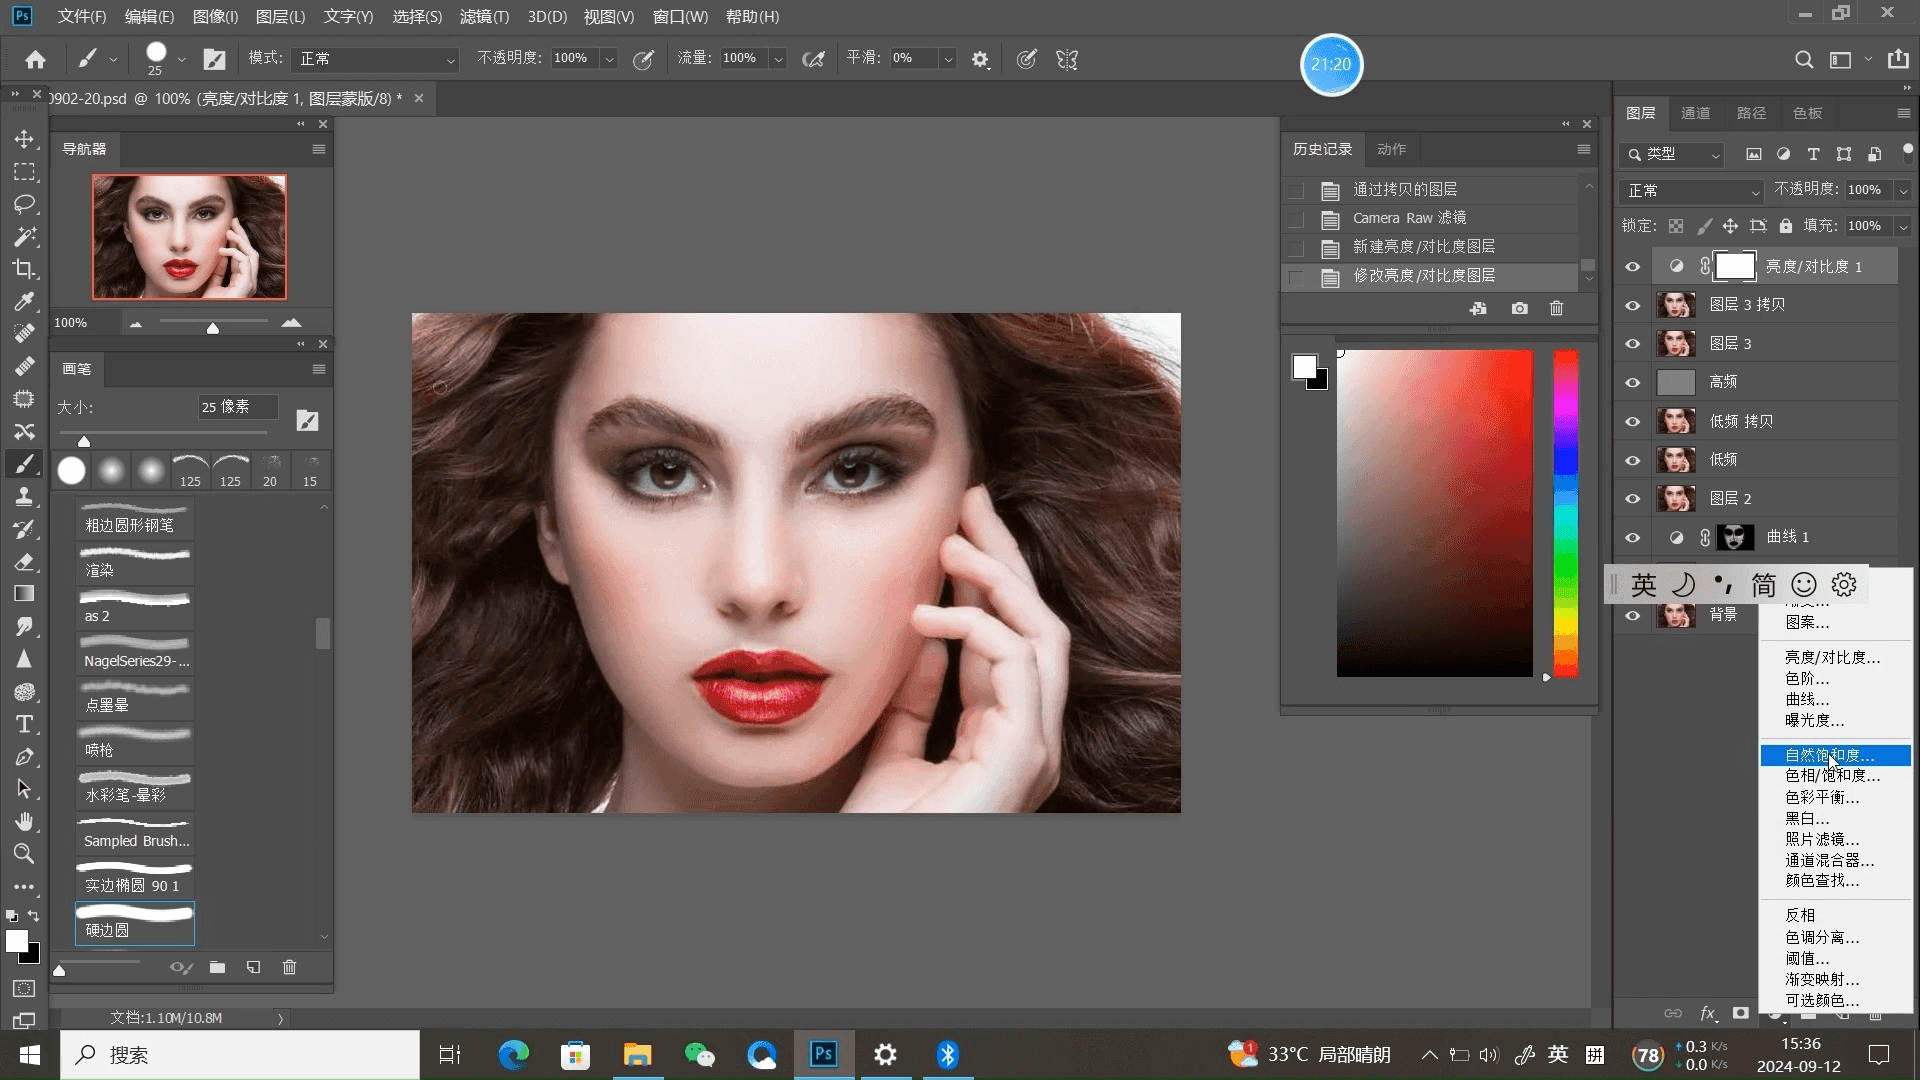Image resolution: width=1920 pixels, height=1080 pixels.
Task: Toggle visibility of 图层 3 拷贝 layer
Action: click(1632, 305)
